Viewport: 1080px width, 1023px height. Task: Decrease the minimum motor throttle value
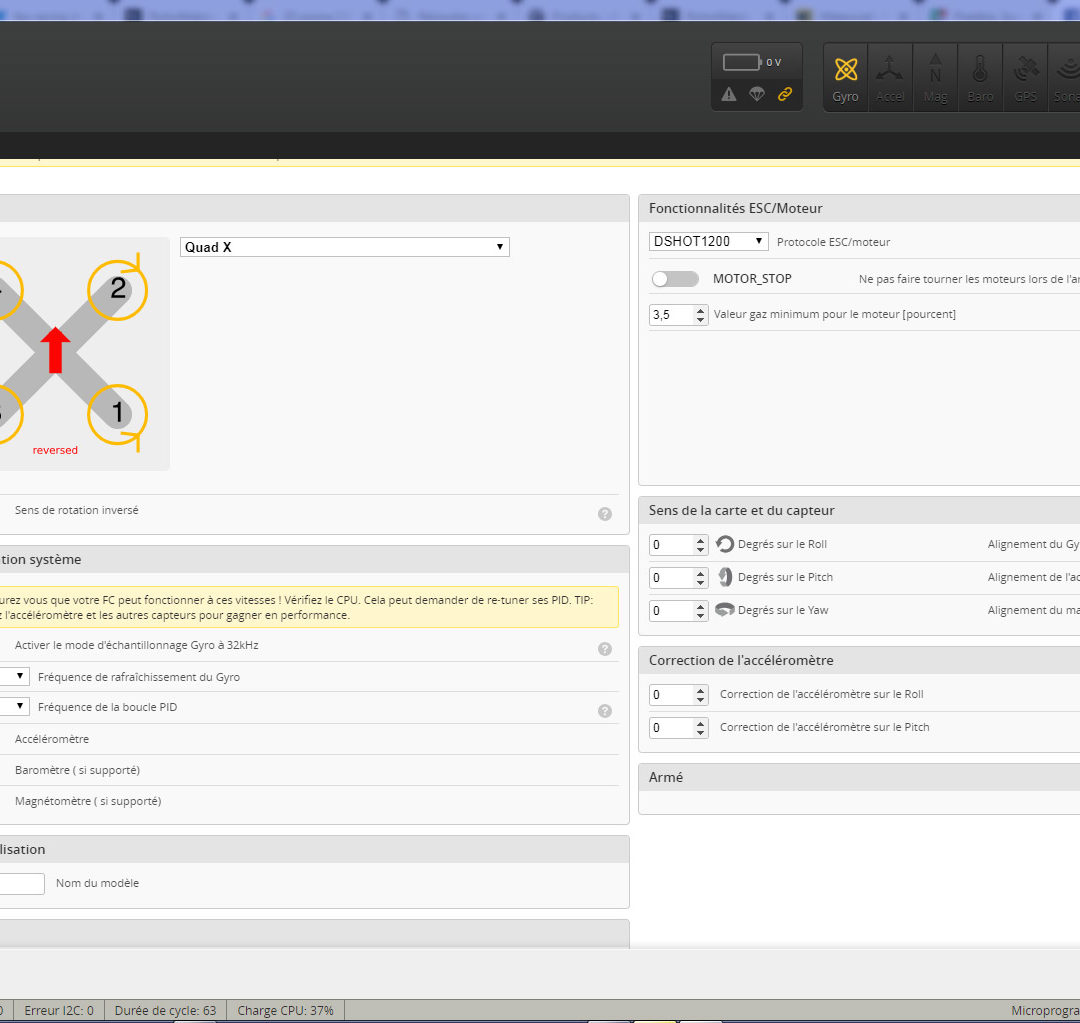coord(700,320)
